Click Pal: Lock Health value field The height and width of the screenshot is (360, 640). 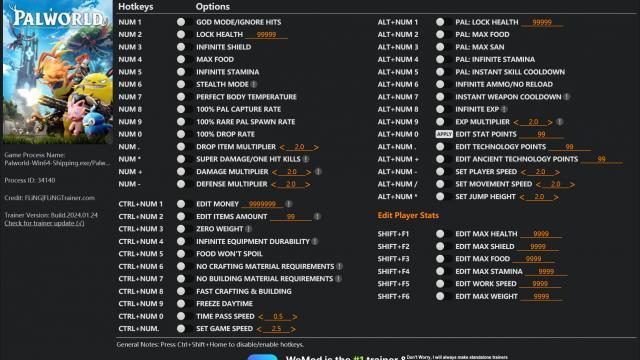(x=542, y=22)
